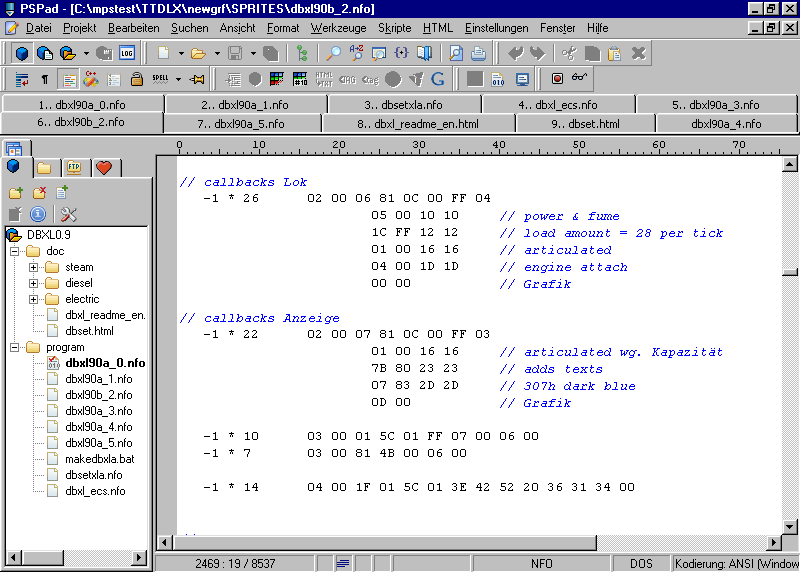The height and width of the screenshot is (572, 800).
Task: Collapse the doc folder in tree
Action: point(15,251)
